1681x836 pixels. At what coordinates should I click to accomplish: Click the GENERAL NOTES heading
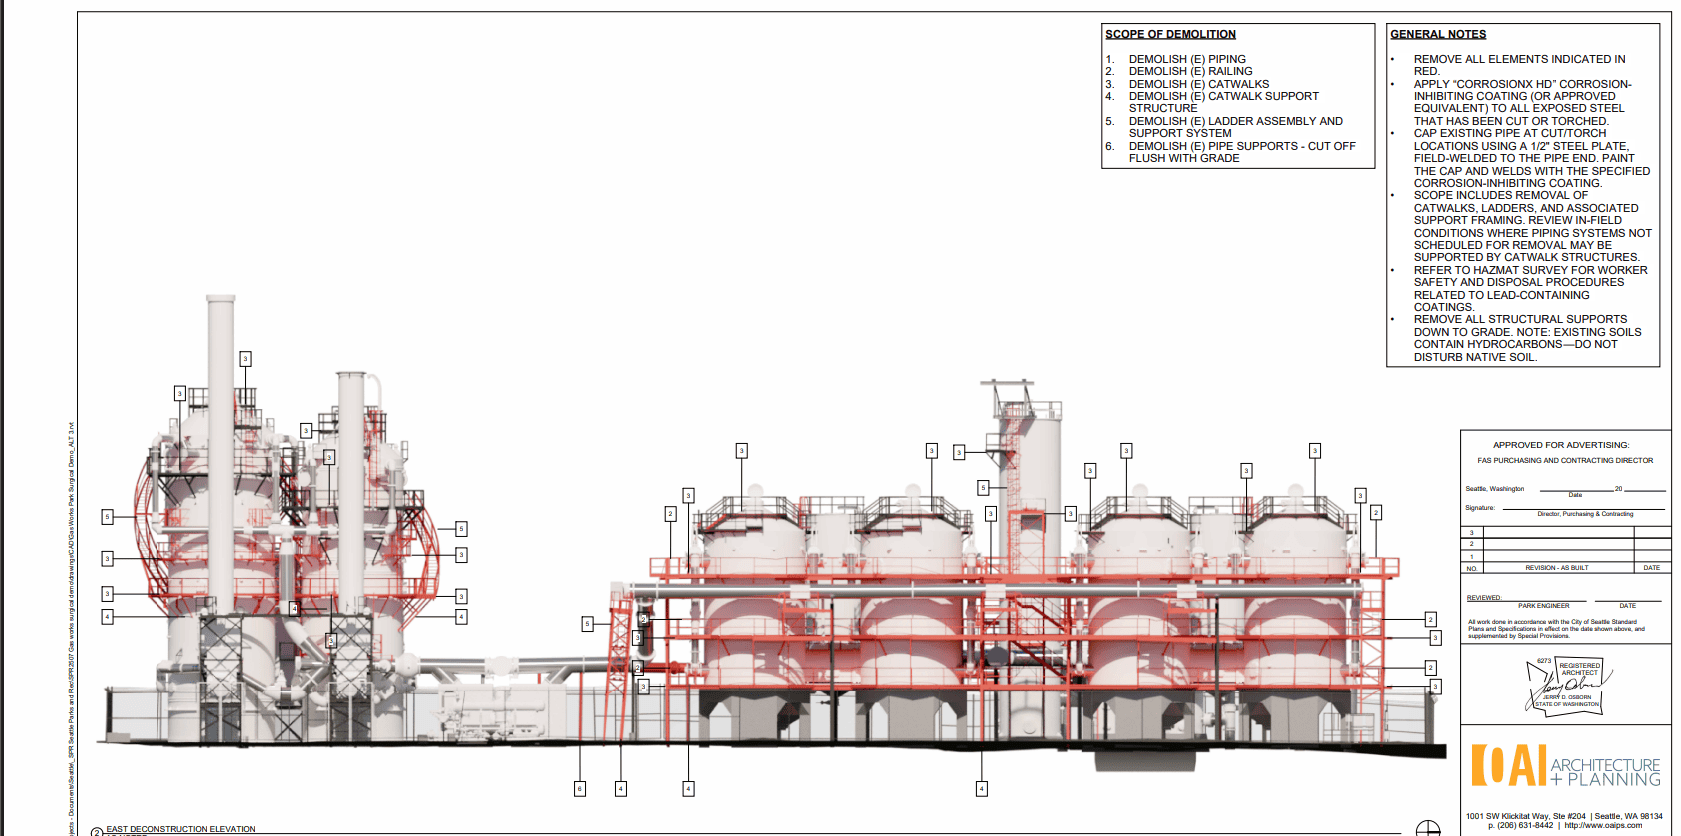[x=1437, y=34]
